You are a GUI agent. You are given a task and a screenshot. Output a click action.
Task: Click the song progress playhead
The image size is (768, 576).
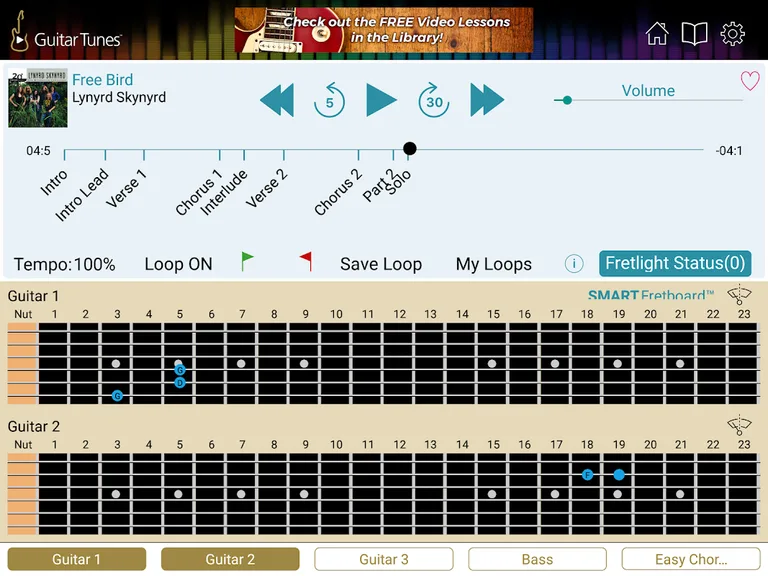coord(409,148)
